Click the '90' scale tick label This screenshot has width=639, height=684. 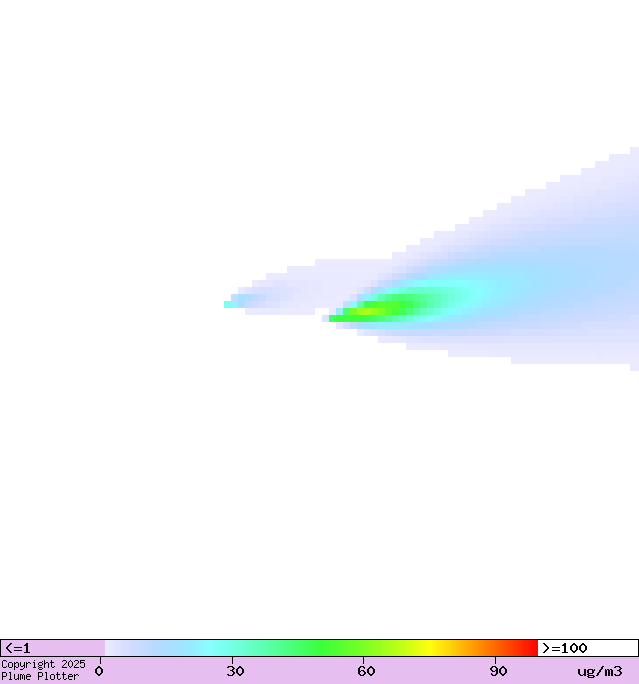click(x=498, y=671)
